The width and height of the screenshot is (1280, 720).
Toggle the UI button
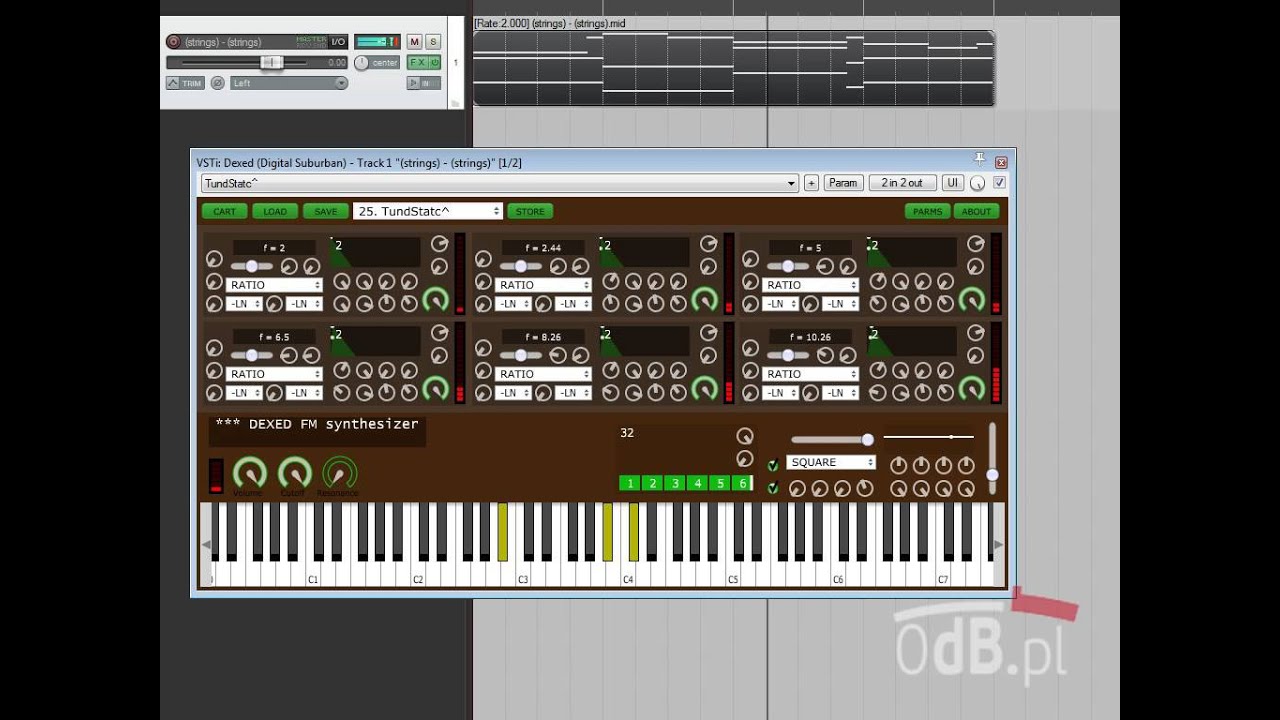click(x=953, y=183)
